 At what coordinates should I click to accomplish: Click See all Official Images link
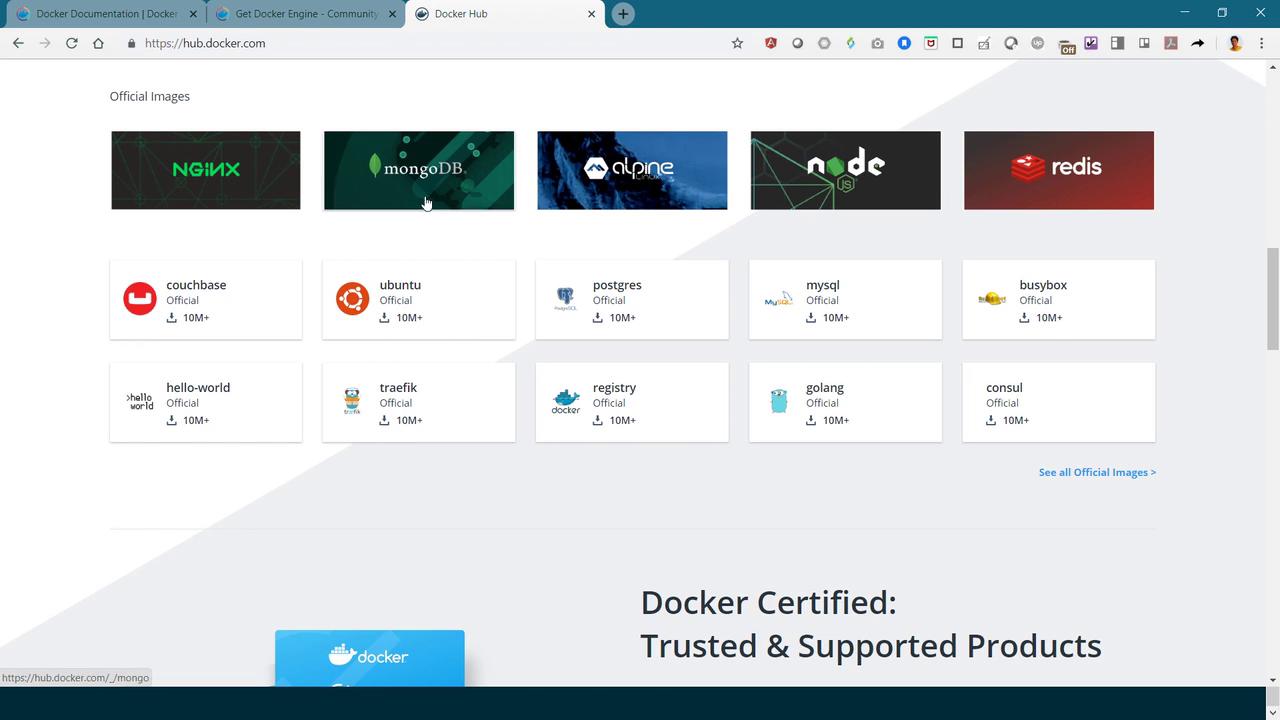pyautogui.click(x=1097, y=472)
